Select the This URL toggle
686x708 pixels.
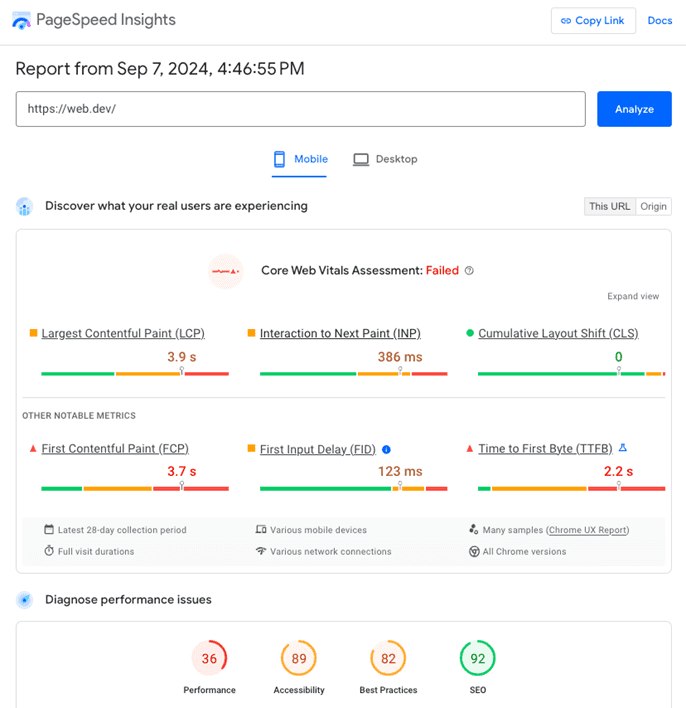click(x=609, y=206)
